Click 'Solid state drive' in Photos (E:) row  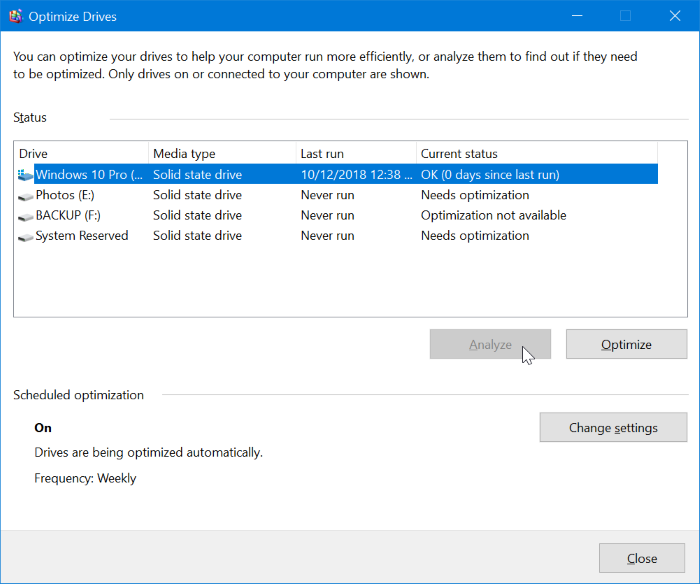[x=197, y=195]
